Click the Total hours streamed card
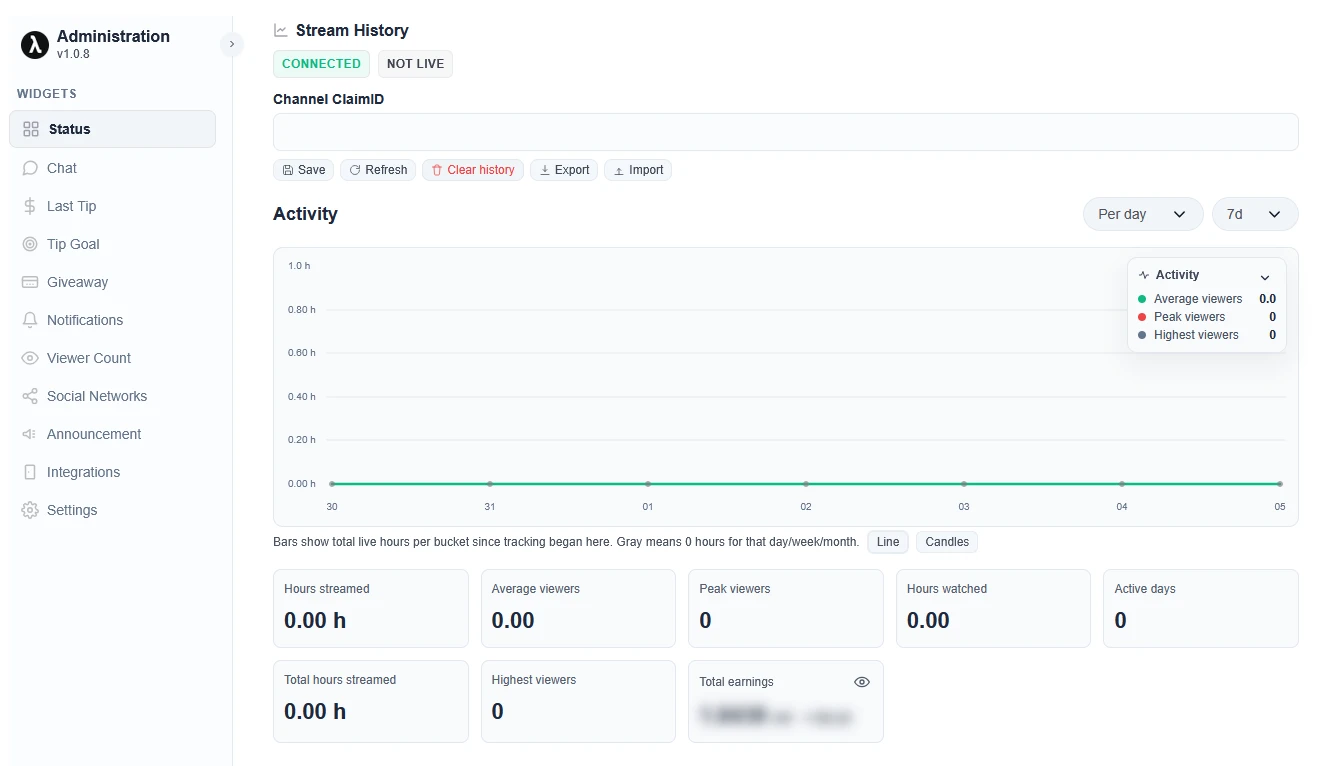This screenshot has width=1320, height=766. [371, 701]
